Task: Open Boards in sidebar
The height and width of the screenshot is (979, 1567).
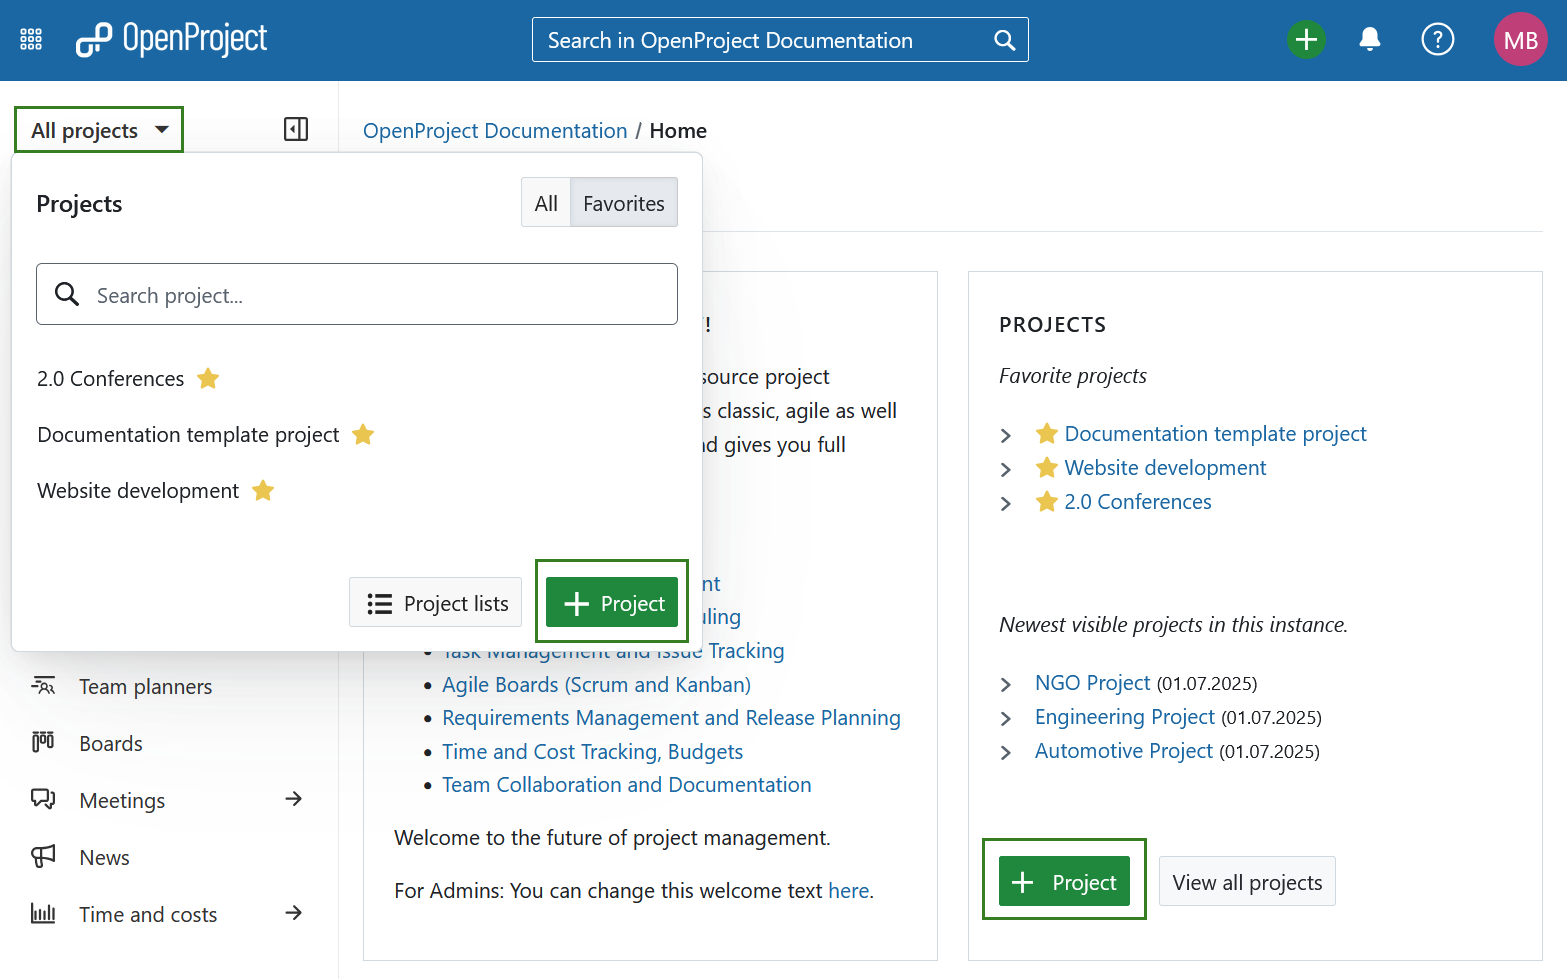Action: pos(111,743)
